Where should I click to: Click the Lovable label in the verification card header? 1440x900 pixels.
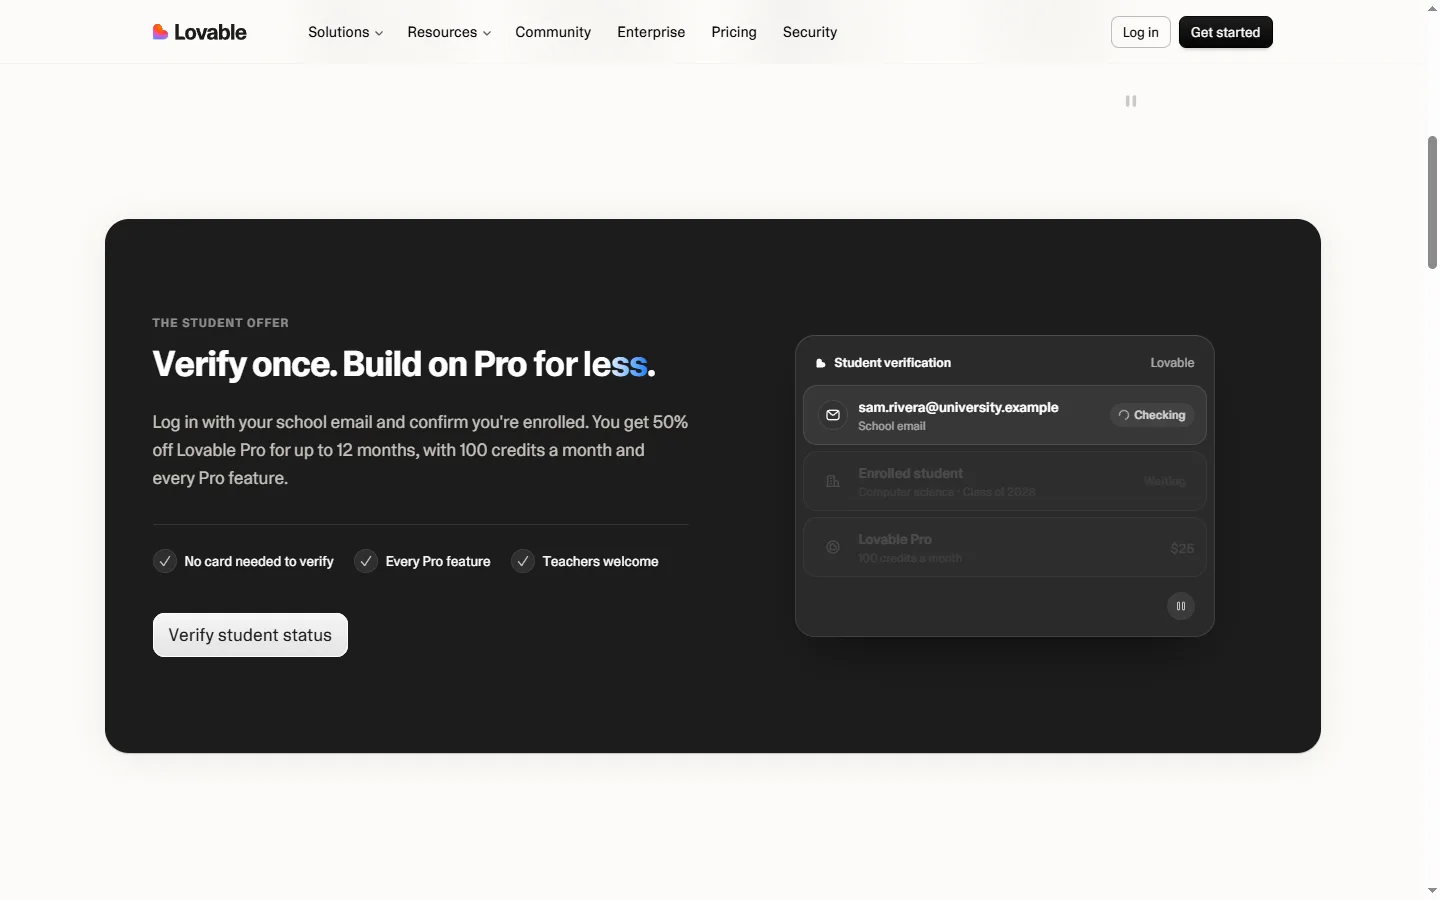click(x=1172, y=363)
